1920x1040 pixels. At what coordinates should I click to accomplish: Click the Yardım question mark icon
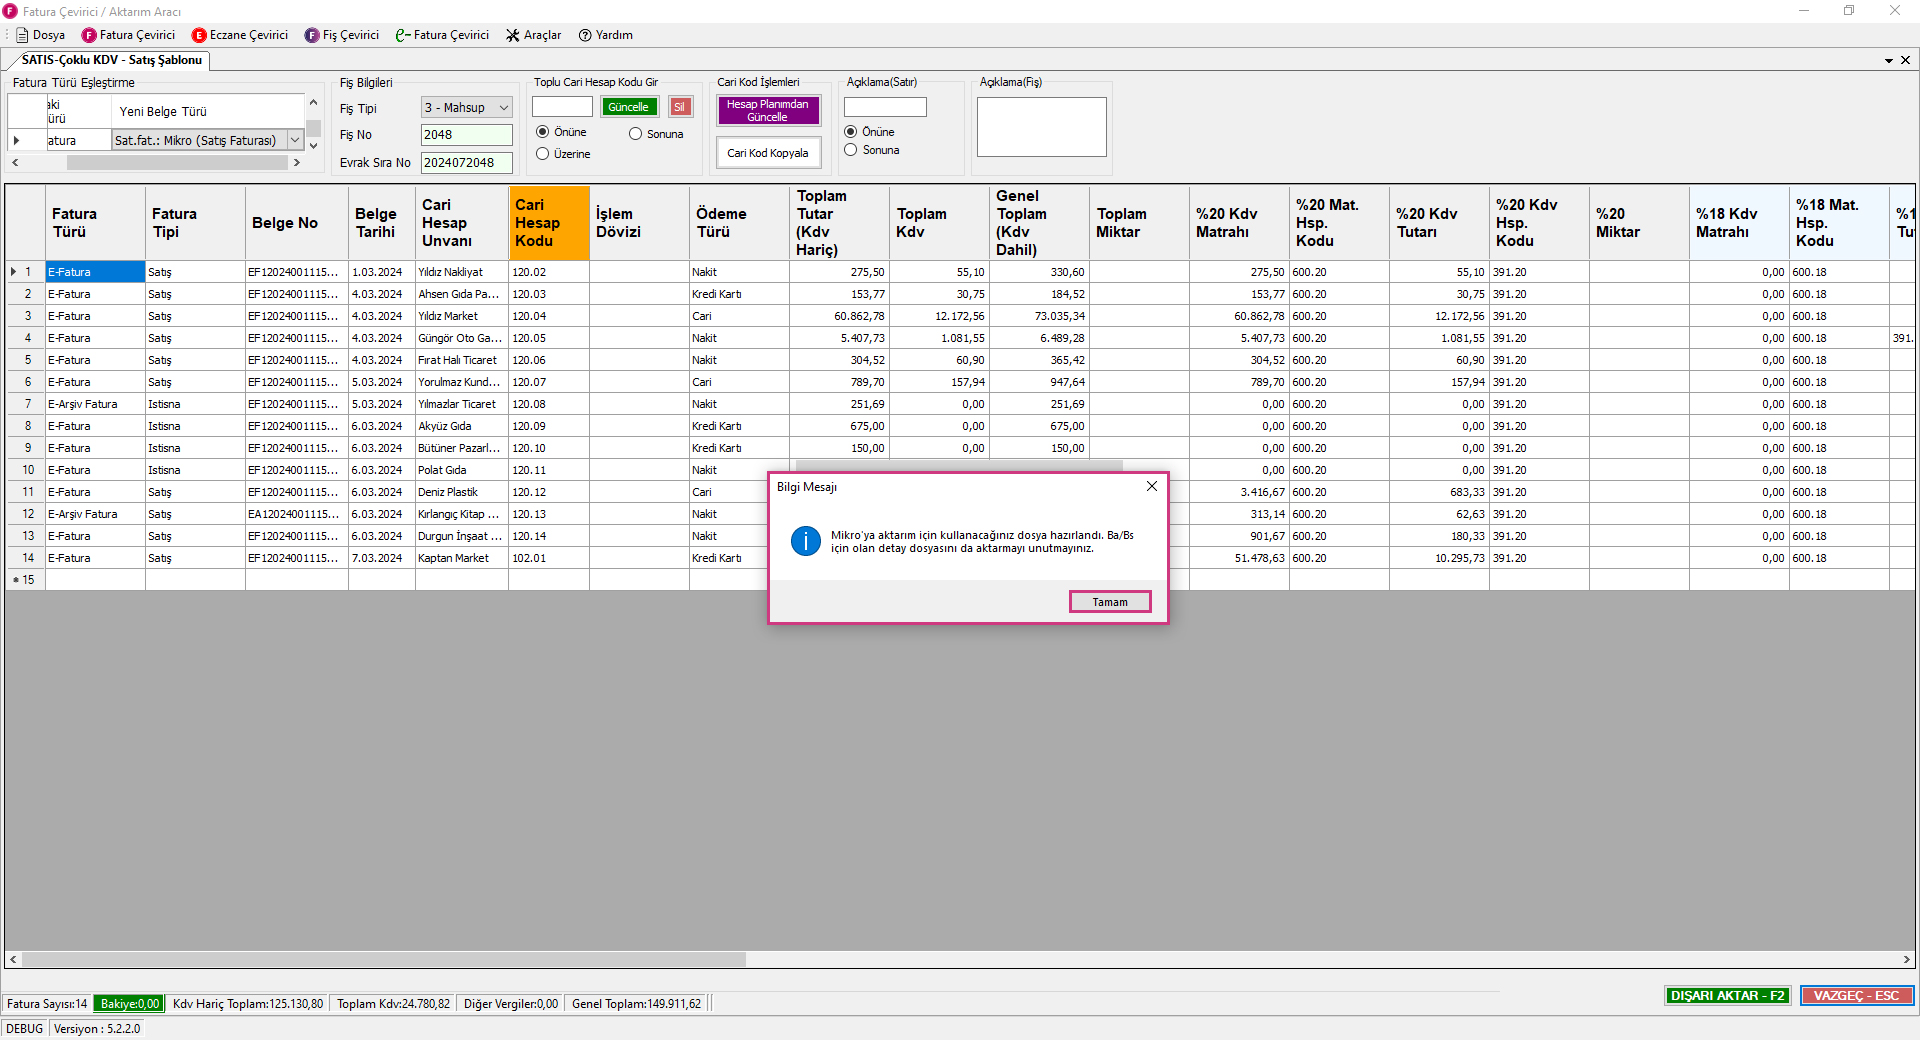click(x=585, y=35)
